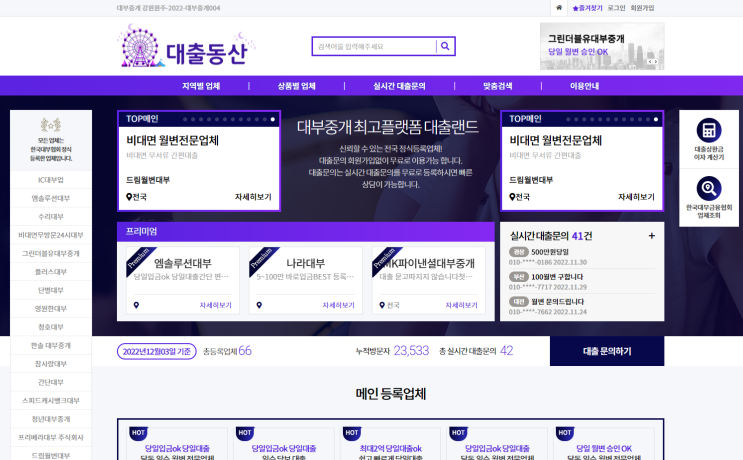
Task: Click location pin on 나라대부 card
Action: (x=259, y=305)
